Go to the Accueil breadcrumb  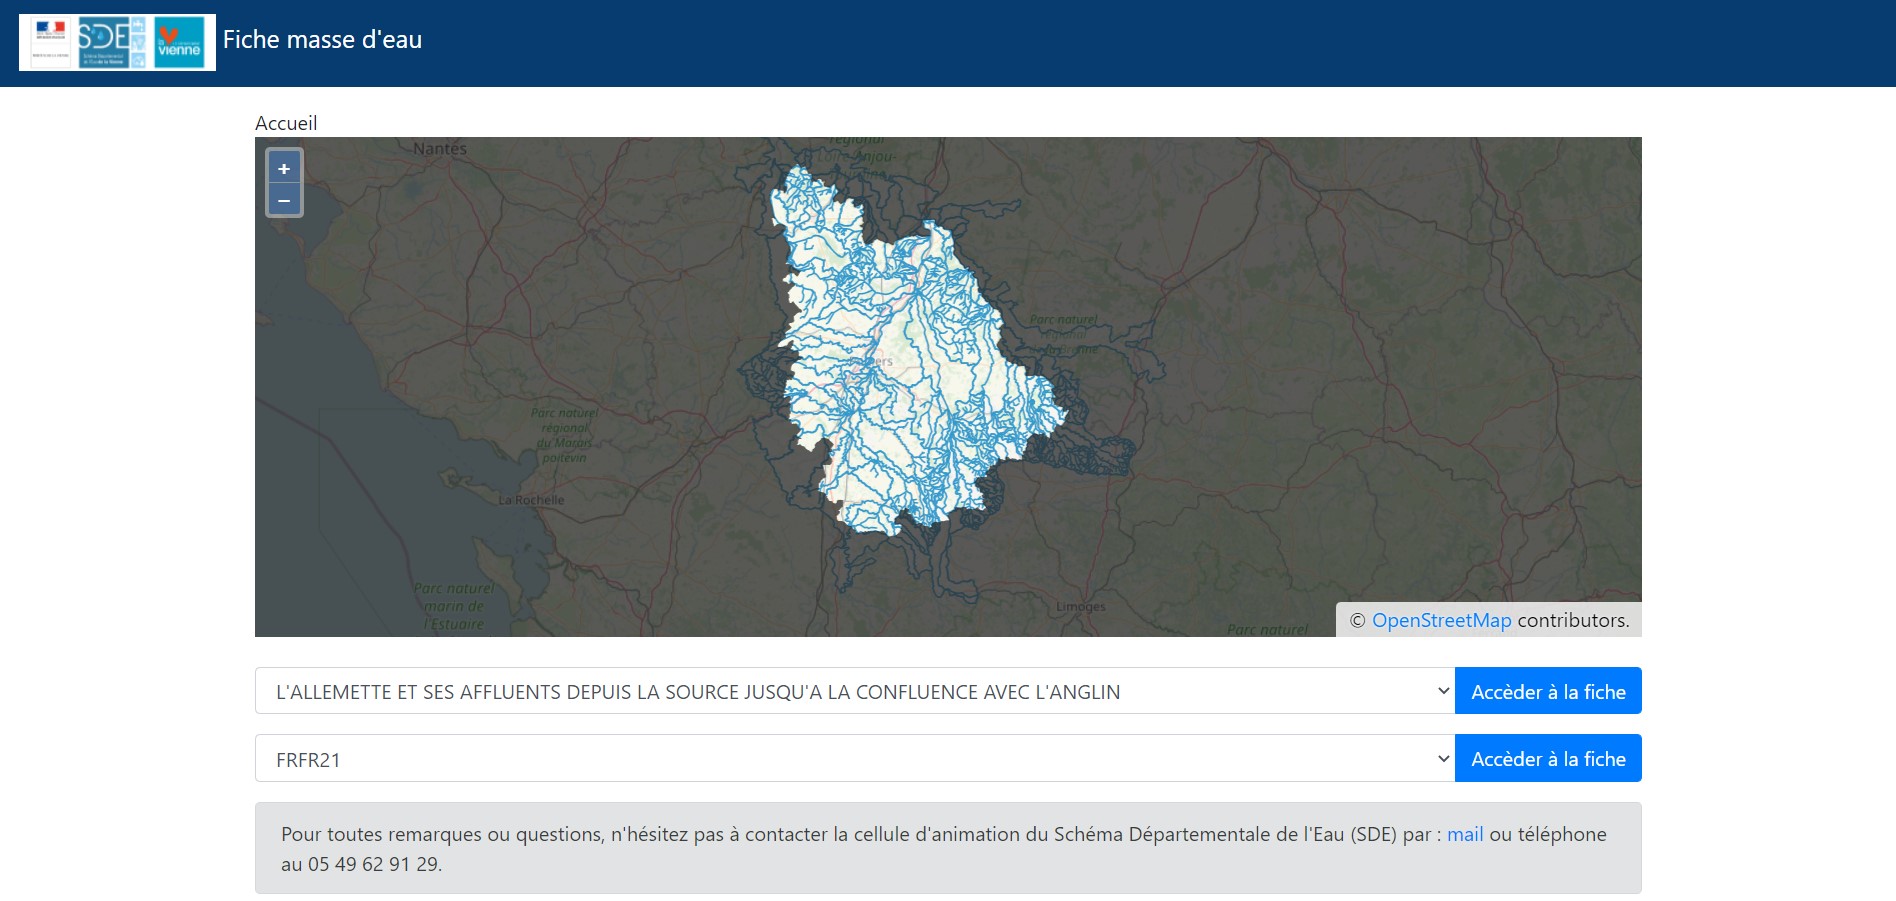pyautogui.click(x=286, y=123)
